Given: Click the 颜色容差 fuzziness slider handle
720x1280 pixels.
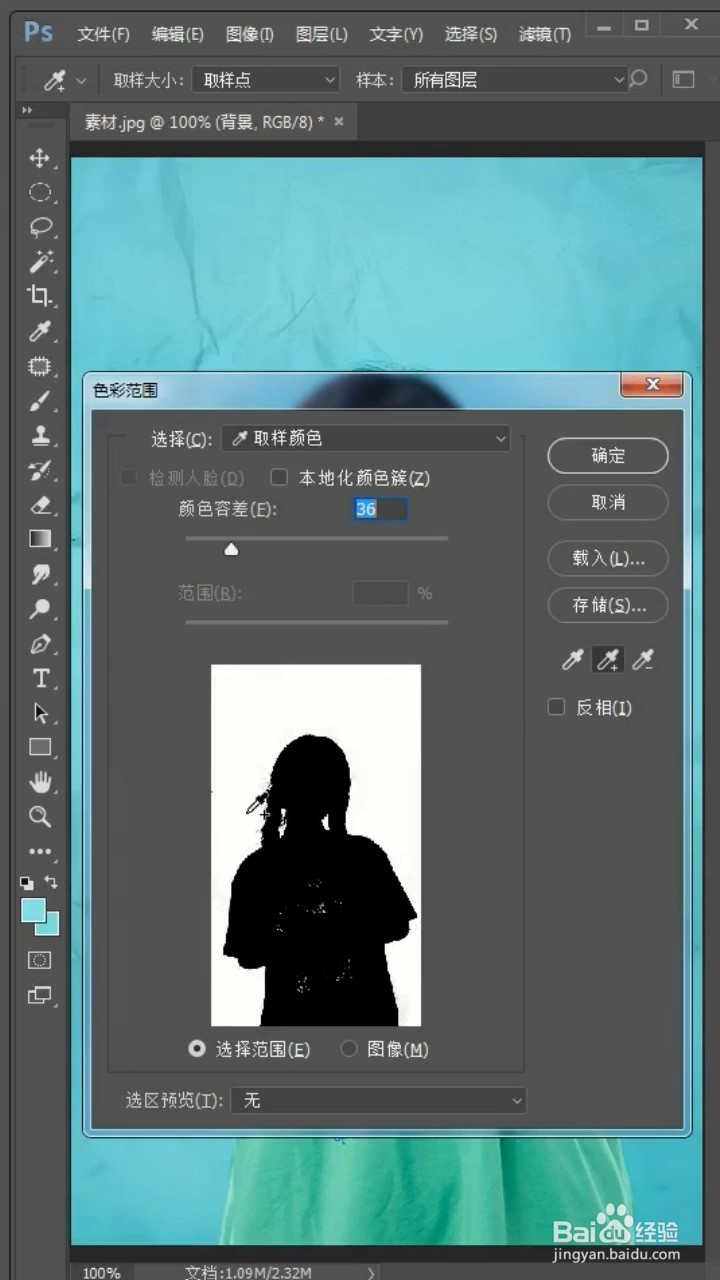Looking at the screenshot, I should pos(231,549).
